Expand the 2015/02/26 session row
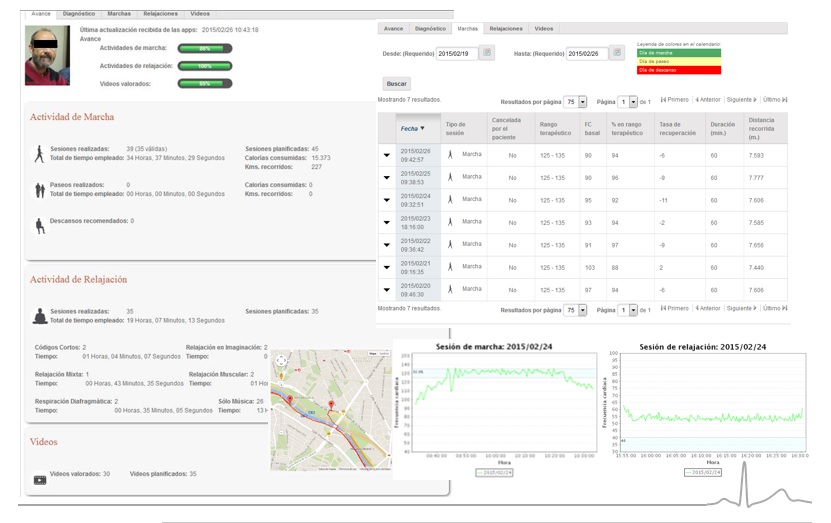The width and height of the screenshot is (831, 523). pyautogui.click(x=387, y=154)
